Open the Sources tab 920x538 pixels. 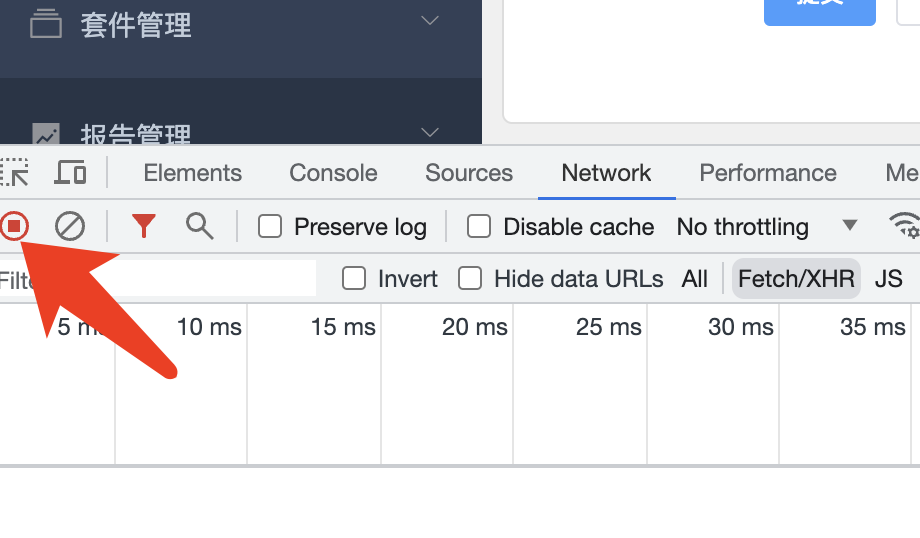[x=469, y=173]
